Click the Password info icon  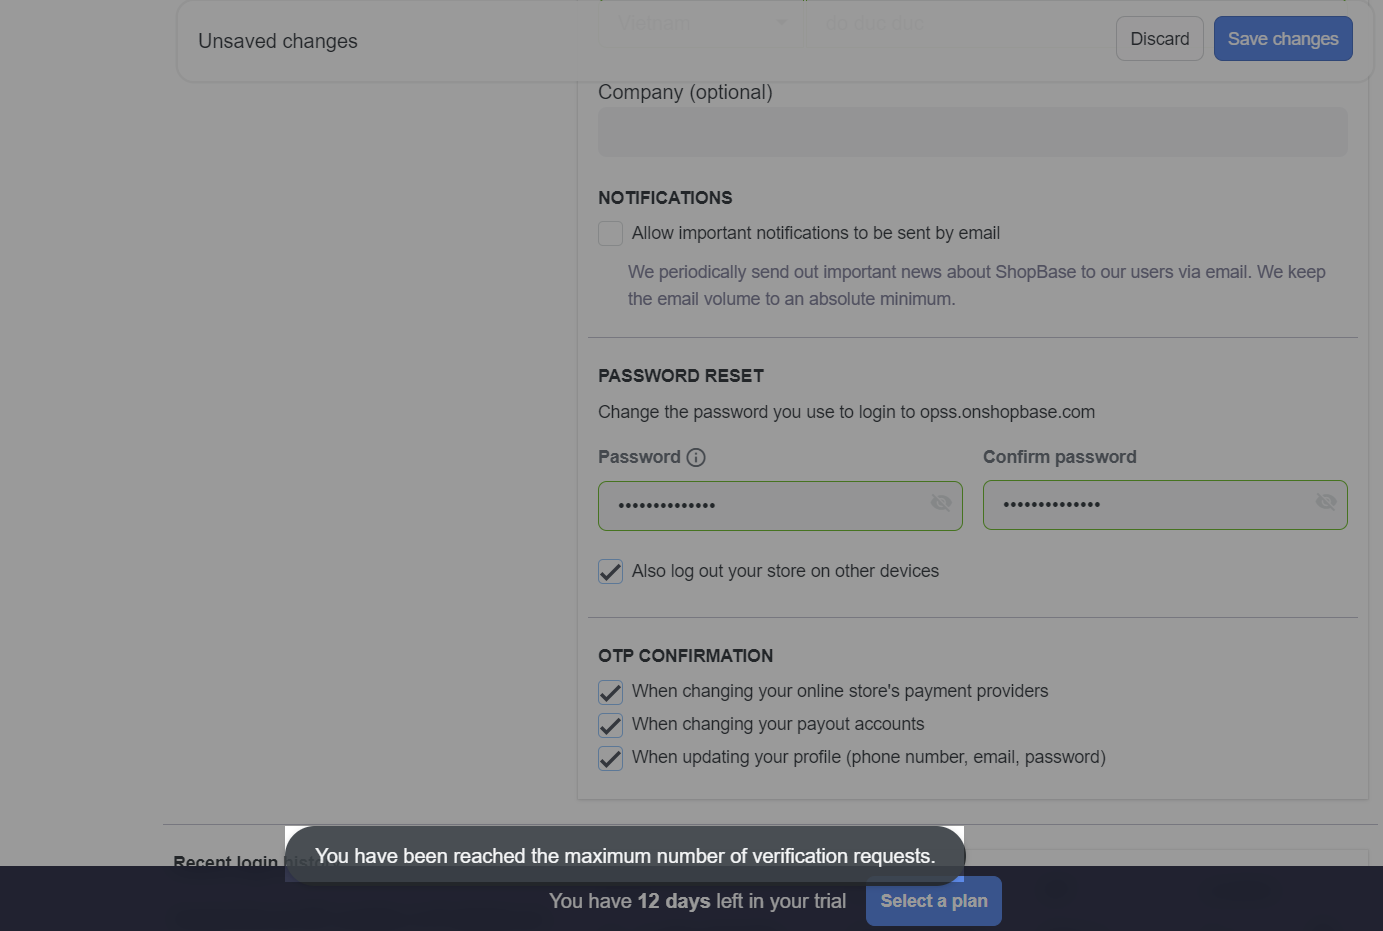tap(696, 457)
